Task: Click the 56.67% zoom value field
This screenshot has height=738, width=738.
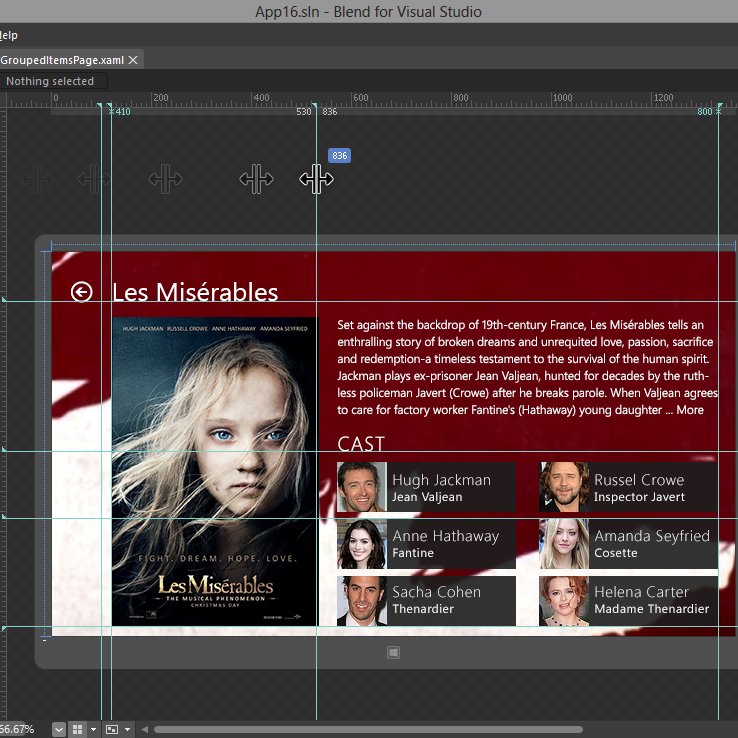Action: pos(18,730)
